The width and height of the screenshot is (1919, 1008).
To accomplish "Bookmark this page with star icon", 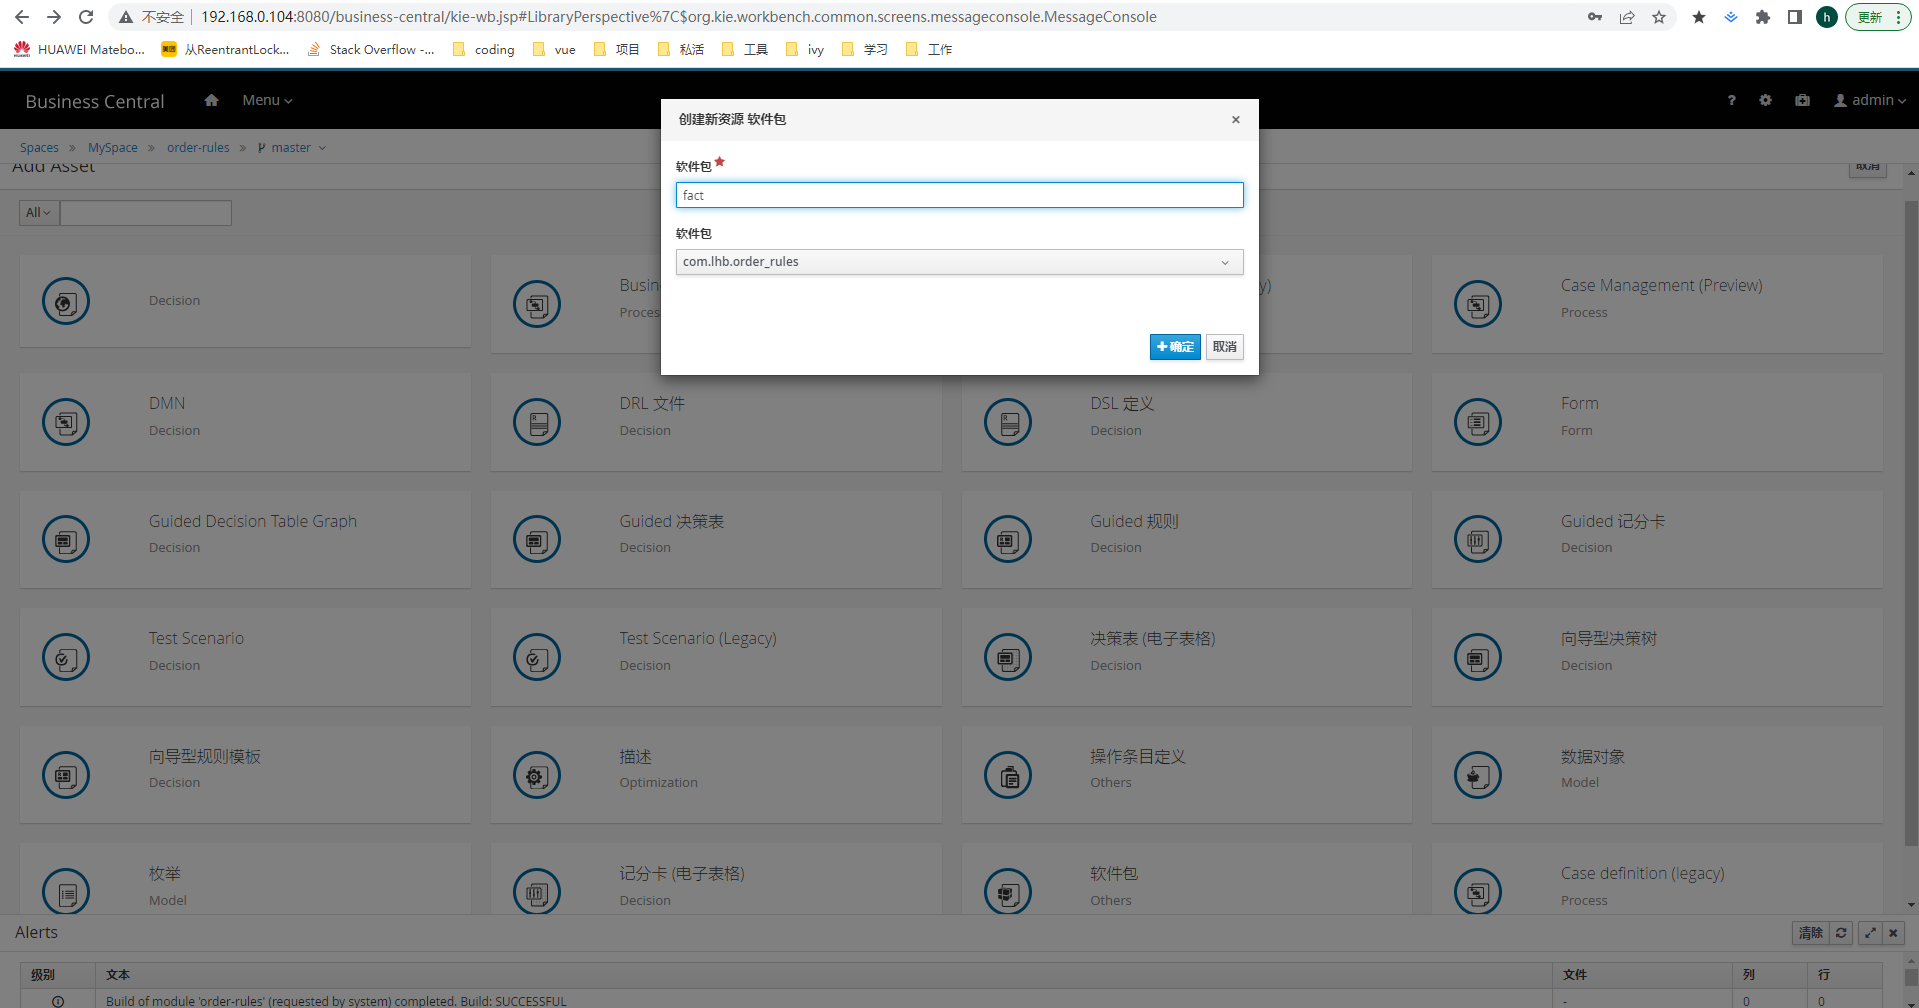I will pyautogui.click(x=1659, y=17).
